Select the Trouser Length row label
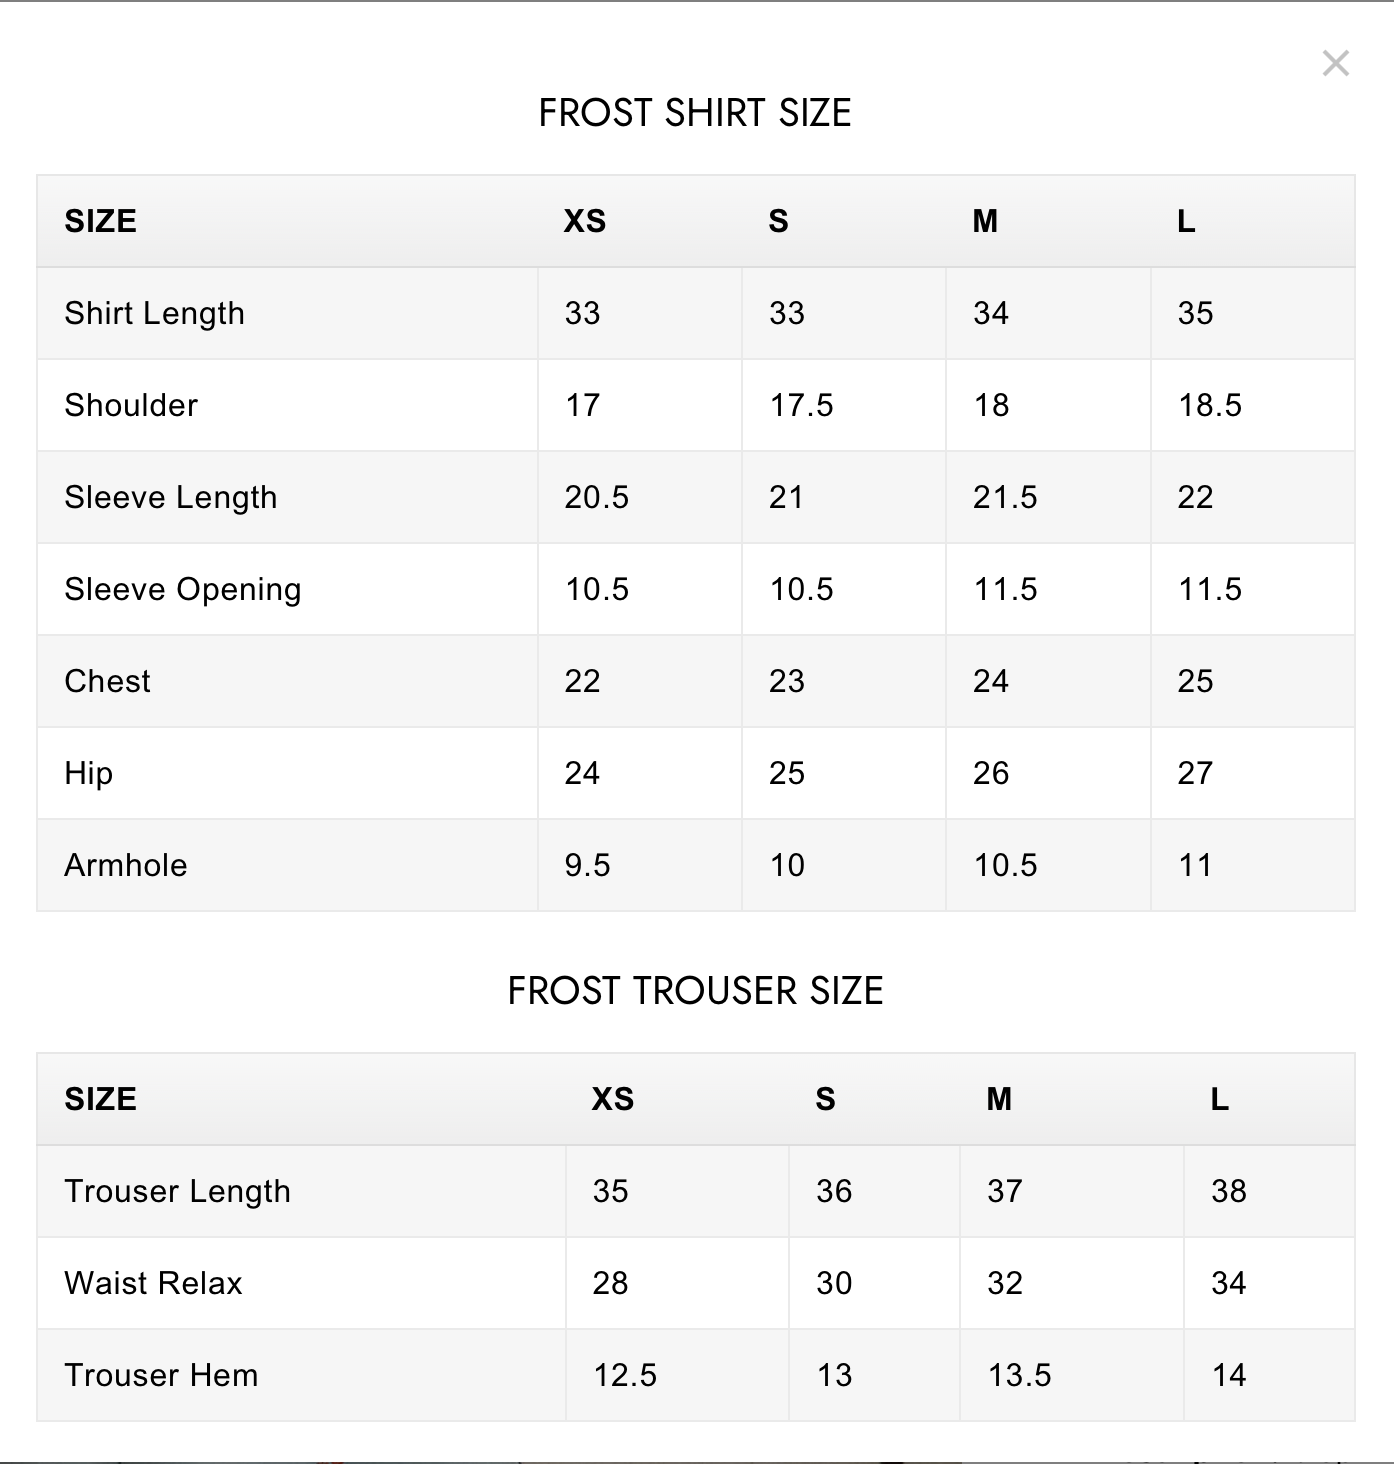 point(177,1191)
